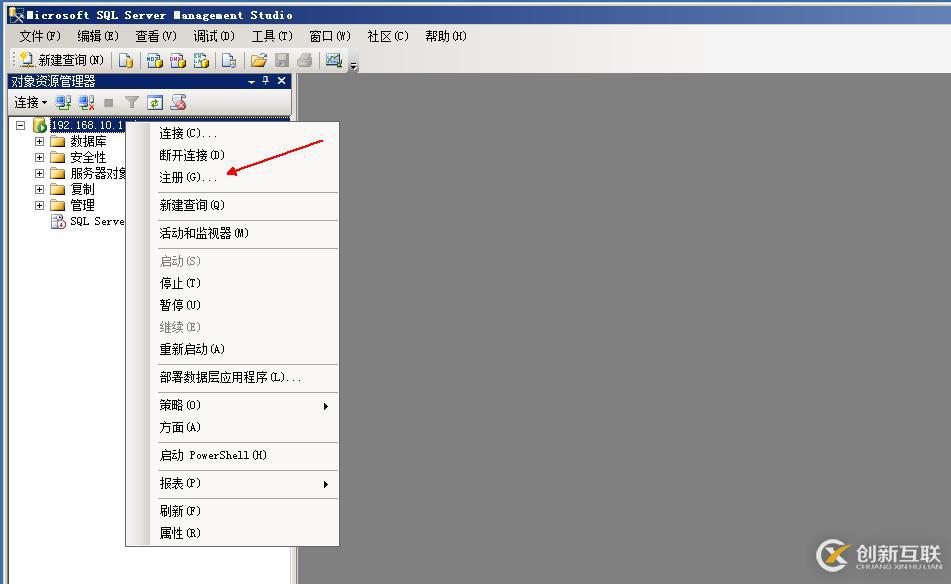Select the DMX query toolbar icon
Image resolution: width=951 pixels, height=584 pixels.
(x=177, y=60)
